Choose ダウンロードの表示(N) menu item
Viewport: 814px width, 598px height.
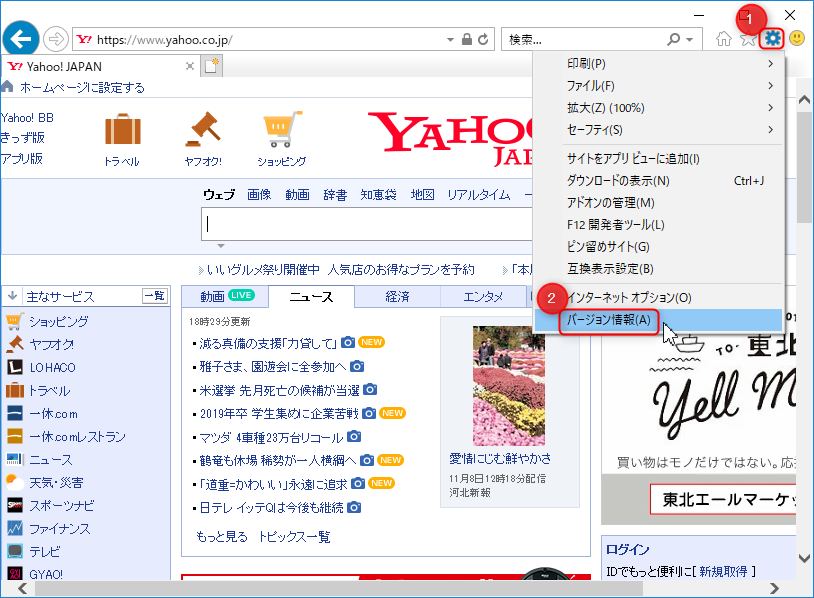click(x=658, y=181)
